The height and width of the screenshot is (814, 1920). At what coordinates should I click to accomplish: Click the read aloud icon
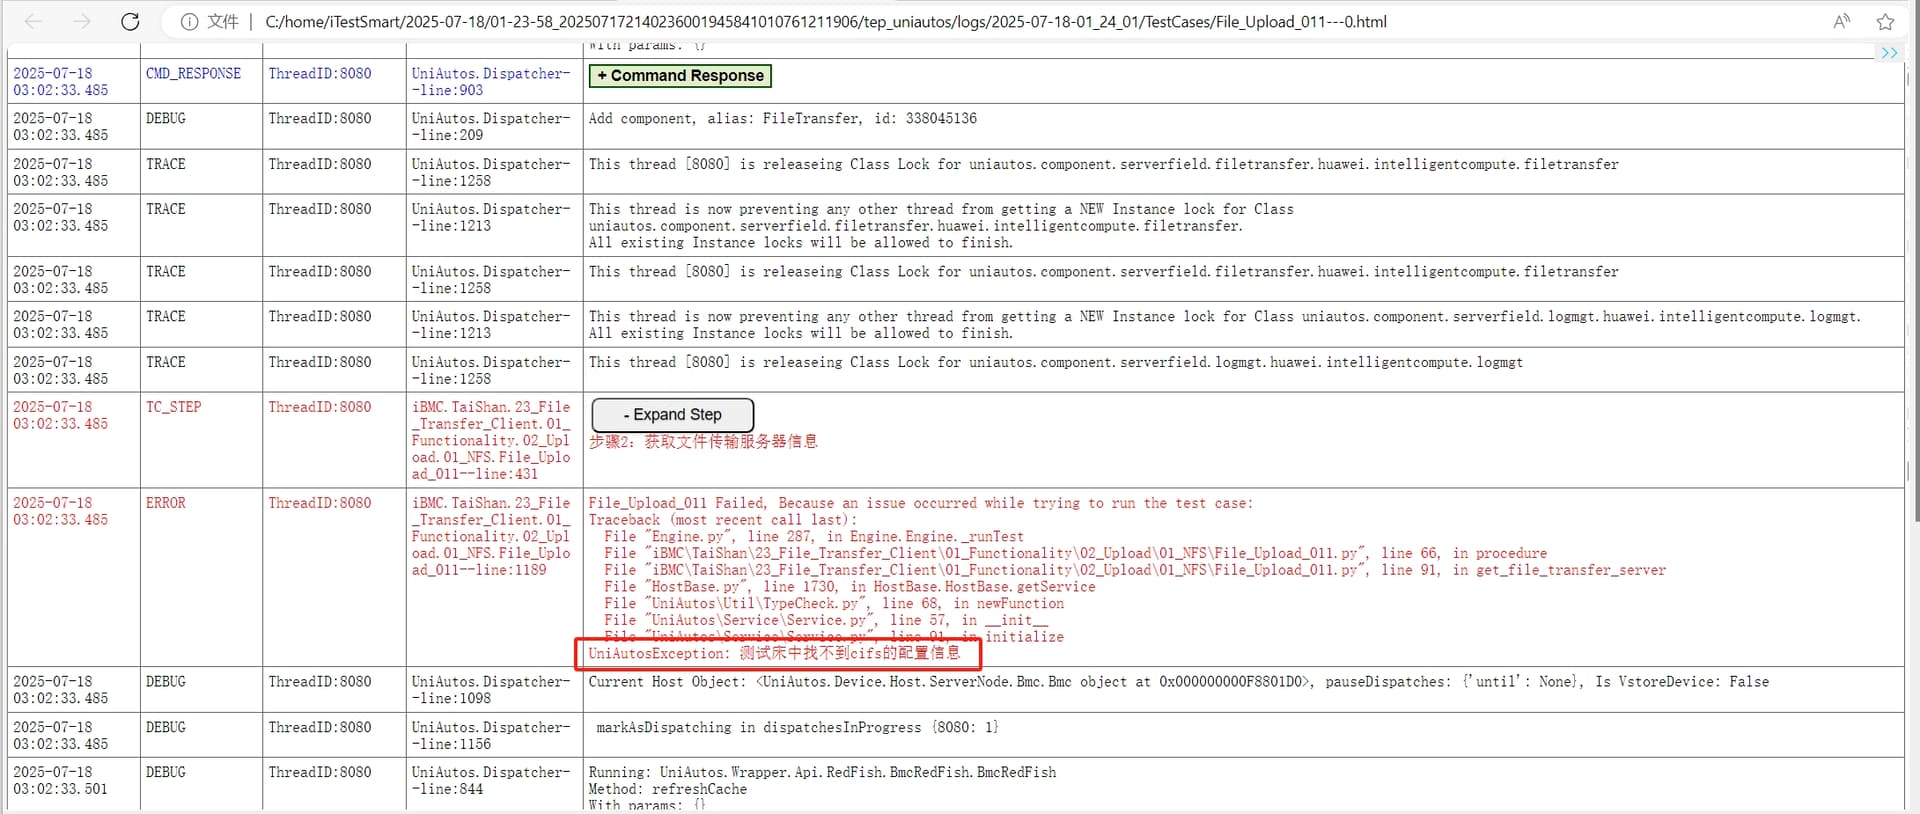[x=1841, y=21]
